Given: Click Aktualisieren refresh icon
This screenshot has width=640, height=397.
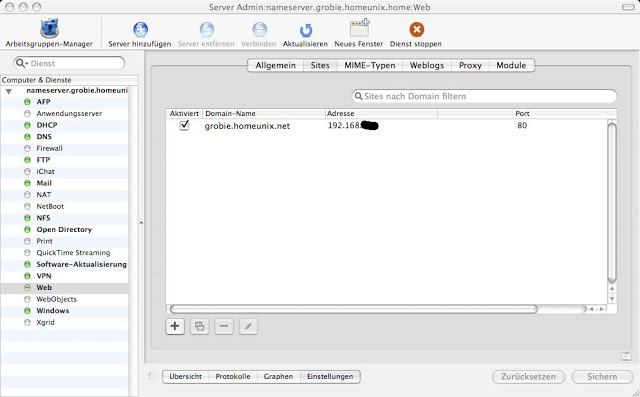Looking at the screenshot, I should [305, 30].
